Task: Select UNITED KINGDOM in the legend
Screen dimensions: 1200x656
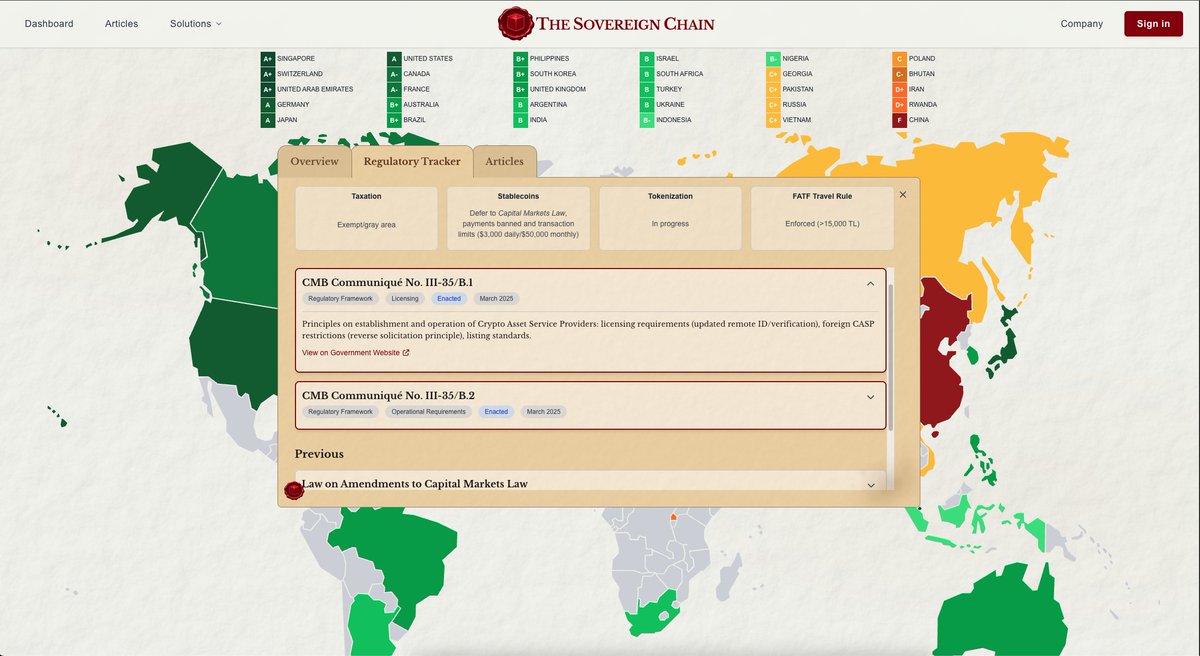Action: tap(558, 89)
